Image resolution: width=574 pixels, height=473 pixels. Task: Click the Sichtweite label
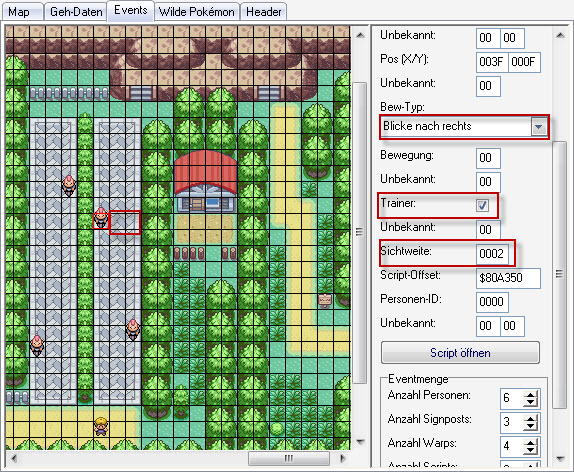pos(406,251)
